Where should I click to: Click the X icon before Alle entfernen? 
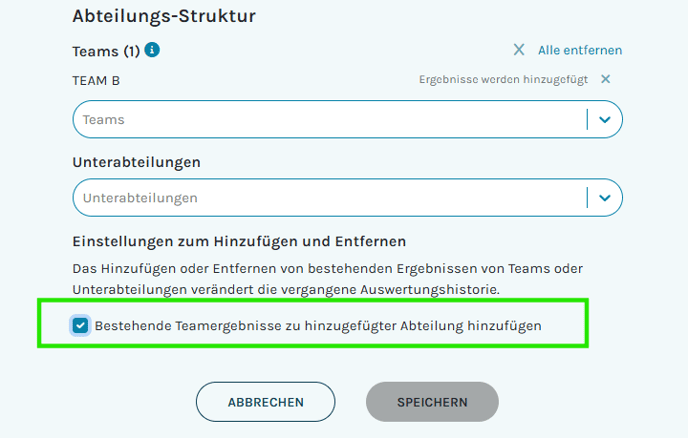(x=518, y=50)
